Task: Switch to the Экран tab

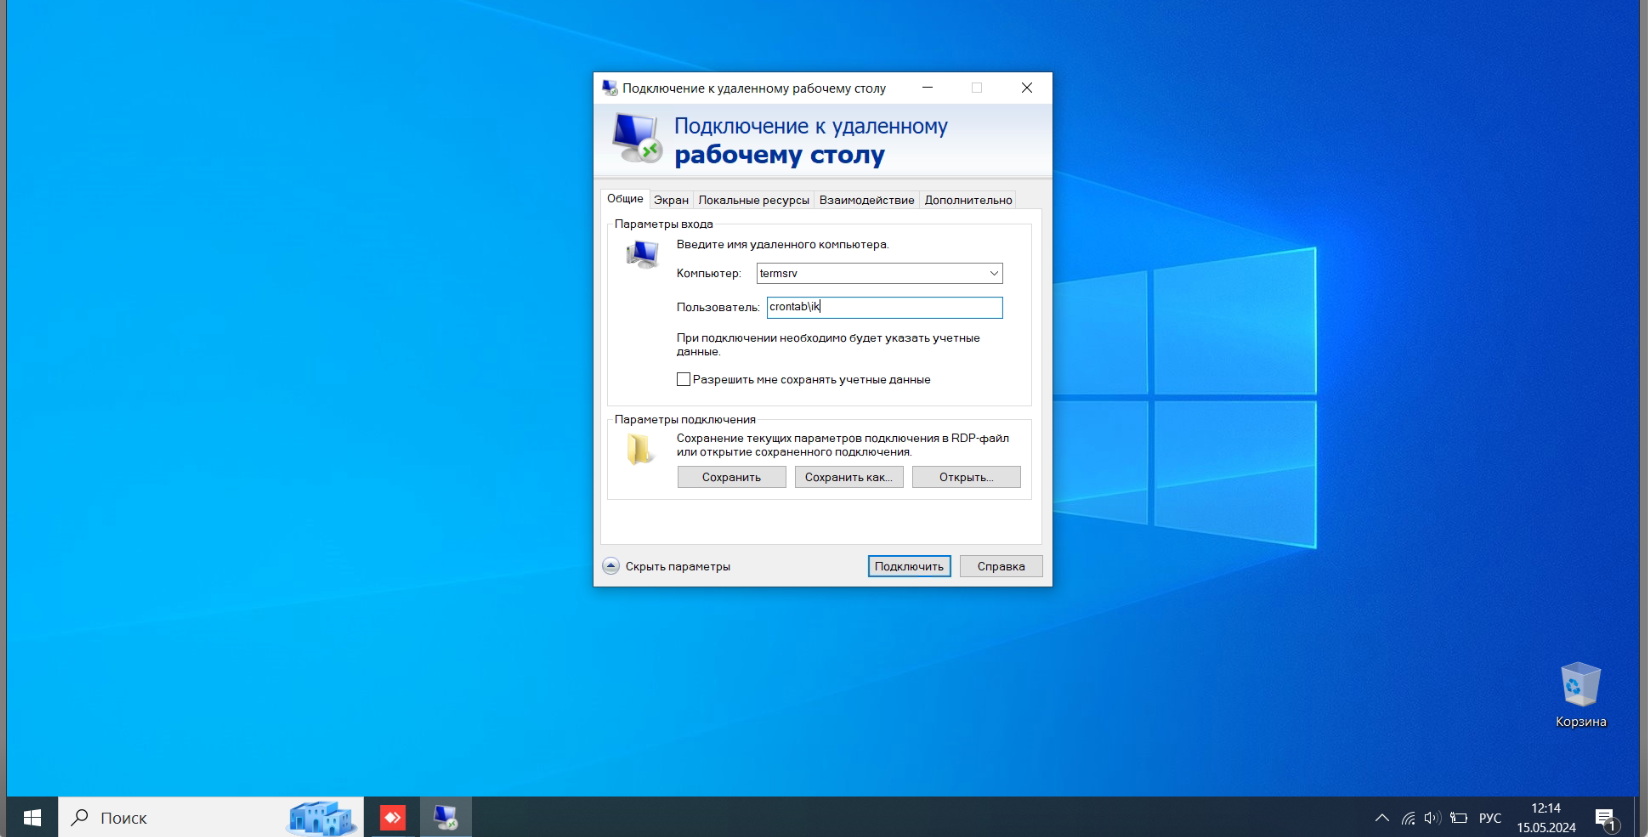Action: point(671,200)
